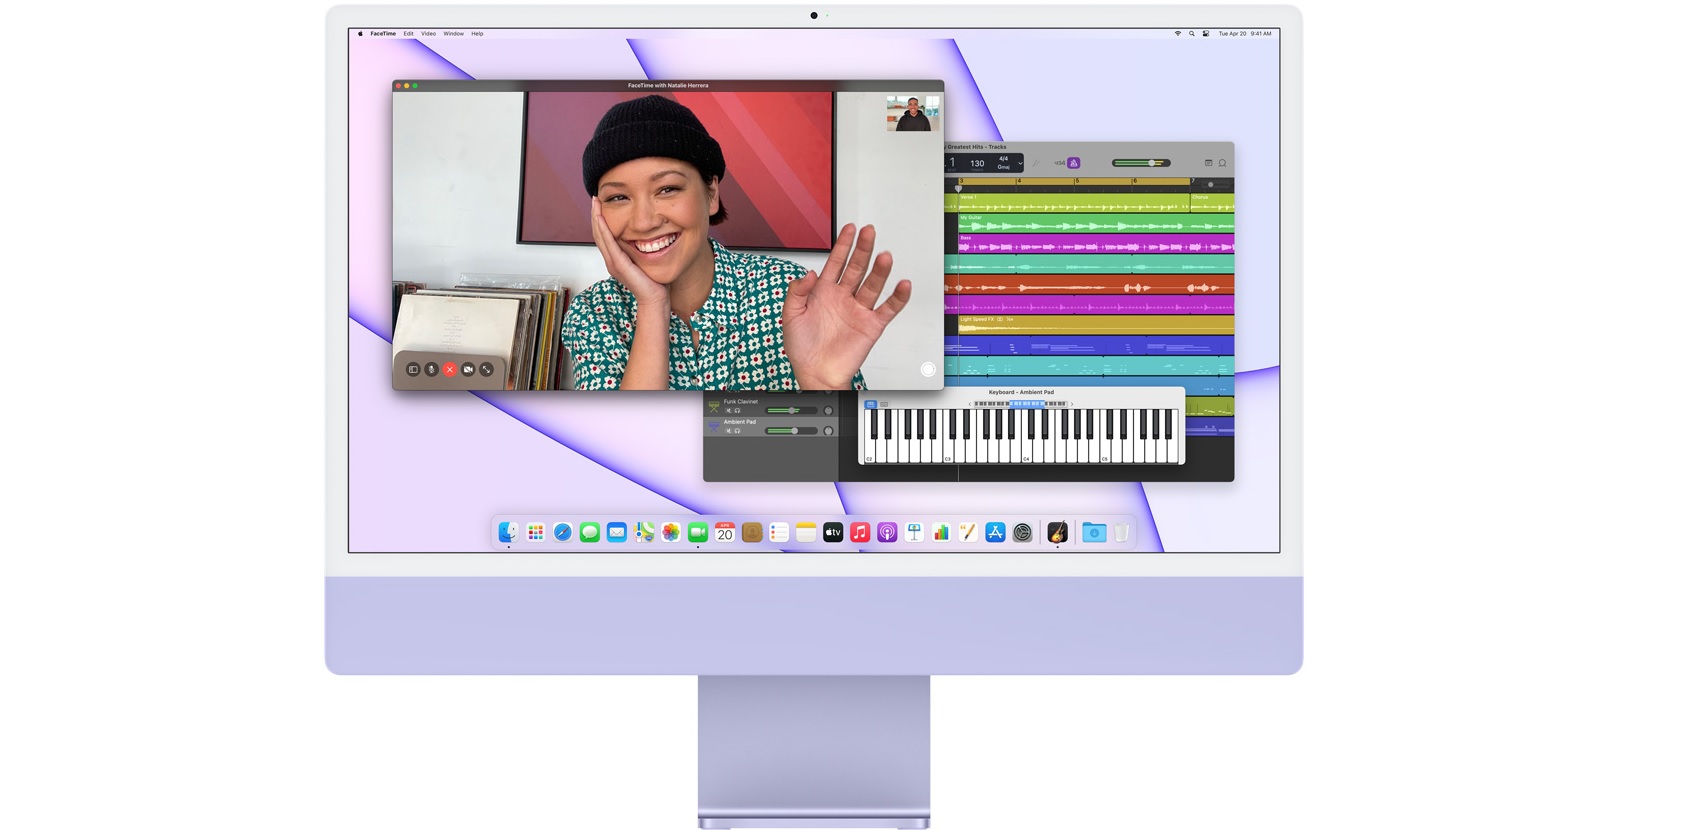The image size is (1684, 830).
Task: Open Apple TV from the Dock
Action: 833,532
